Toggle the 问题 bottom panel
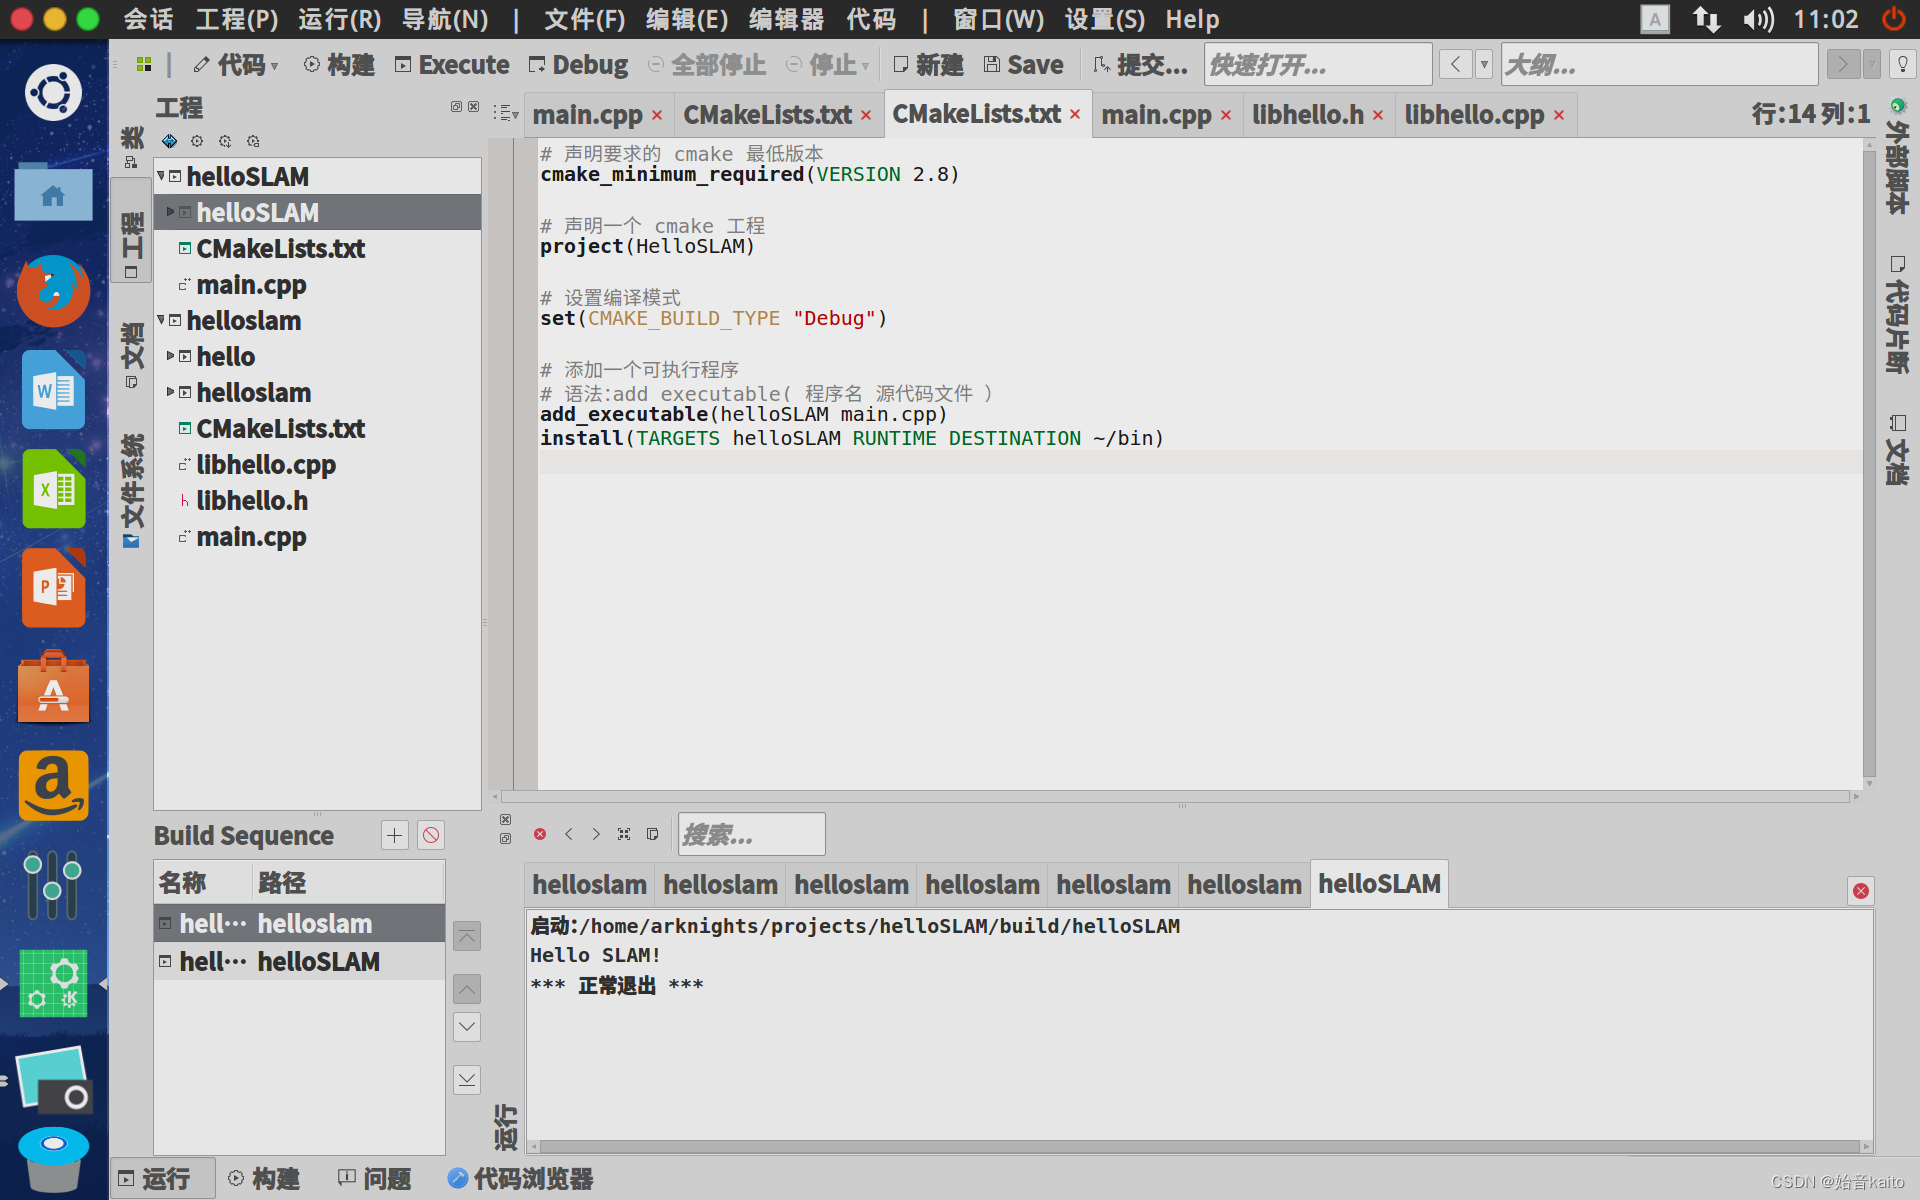Viewport: 1920px width, 1200px height. (x=375, y=1179)
